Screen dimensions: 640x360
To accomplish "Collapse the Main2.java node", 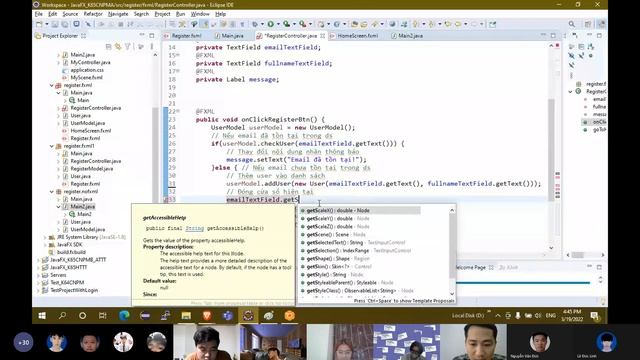I will tap(58, 207).
